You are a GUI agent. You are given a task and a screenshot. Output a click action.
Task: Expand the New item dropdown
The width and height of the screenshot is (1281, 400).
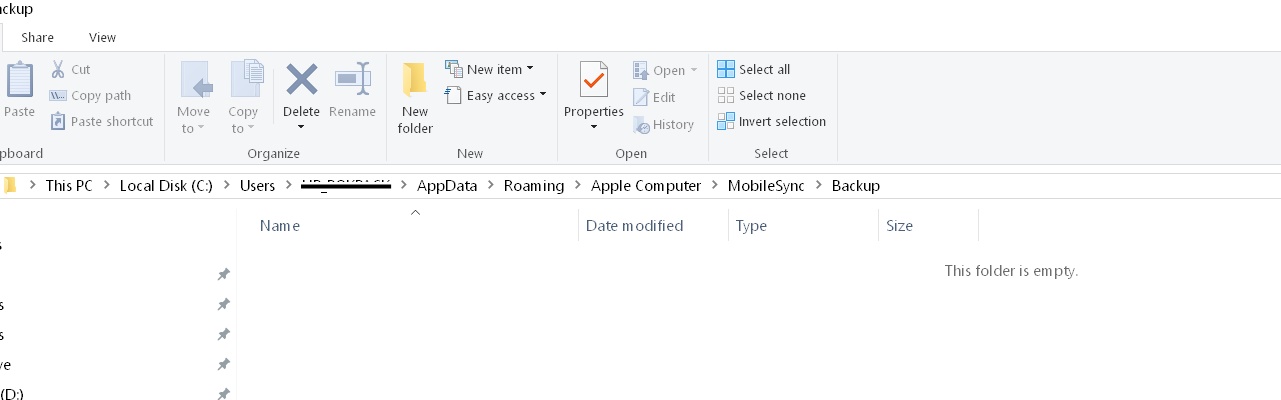[x=489, y=69]
